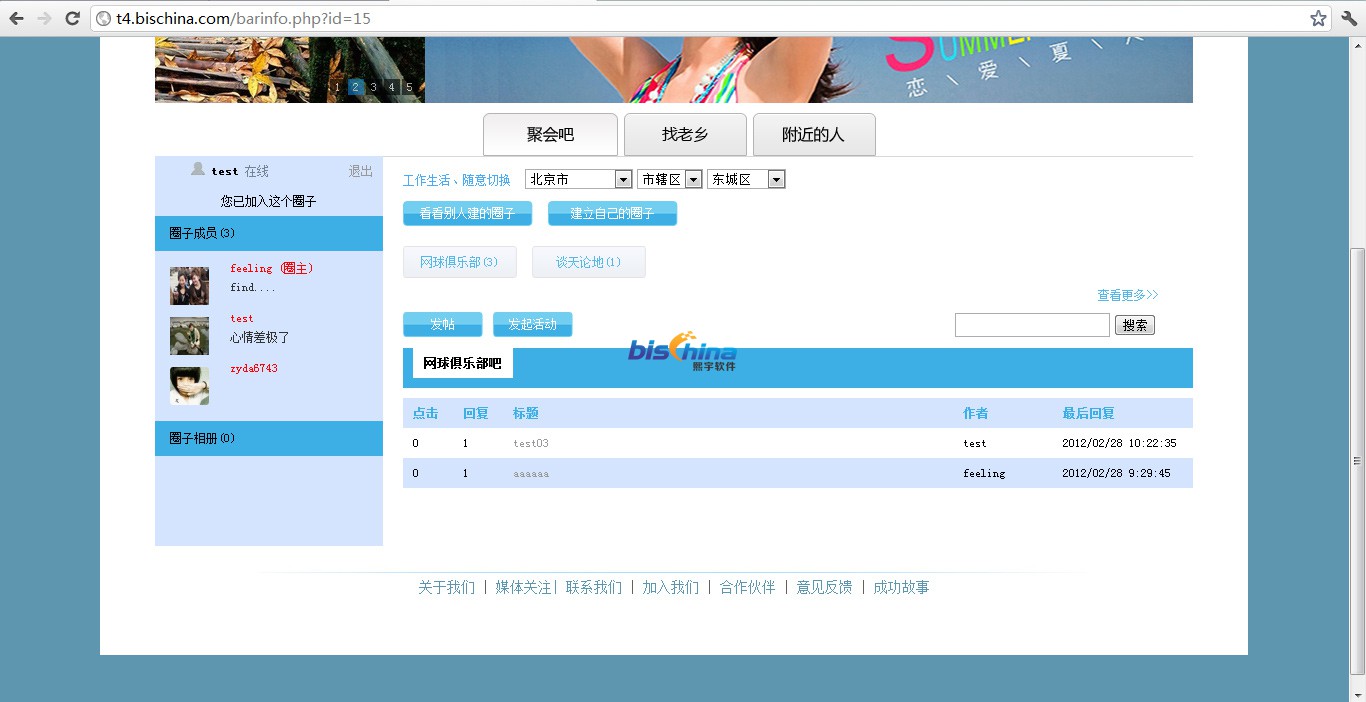Click the 最后回复 column header

(x=1088, y=413)
